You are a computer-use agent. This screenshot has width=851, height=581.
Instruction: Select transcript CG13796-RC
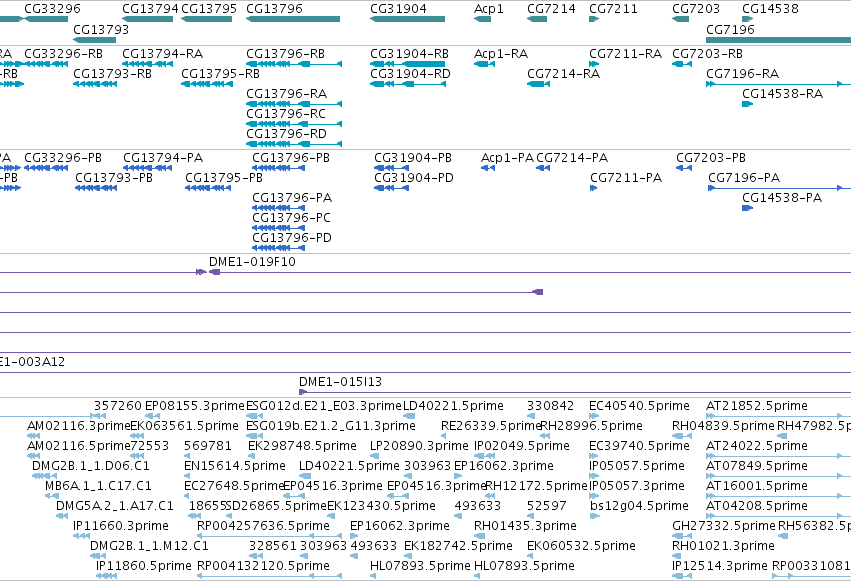(x=286, y=114)
